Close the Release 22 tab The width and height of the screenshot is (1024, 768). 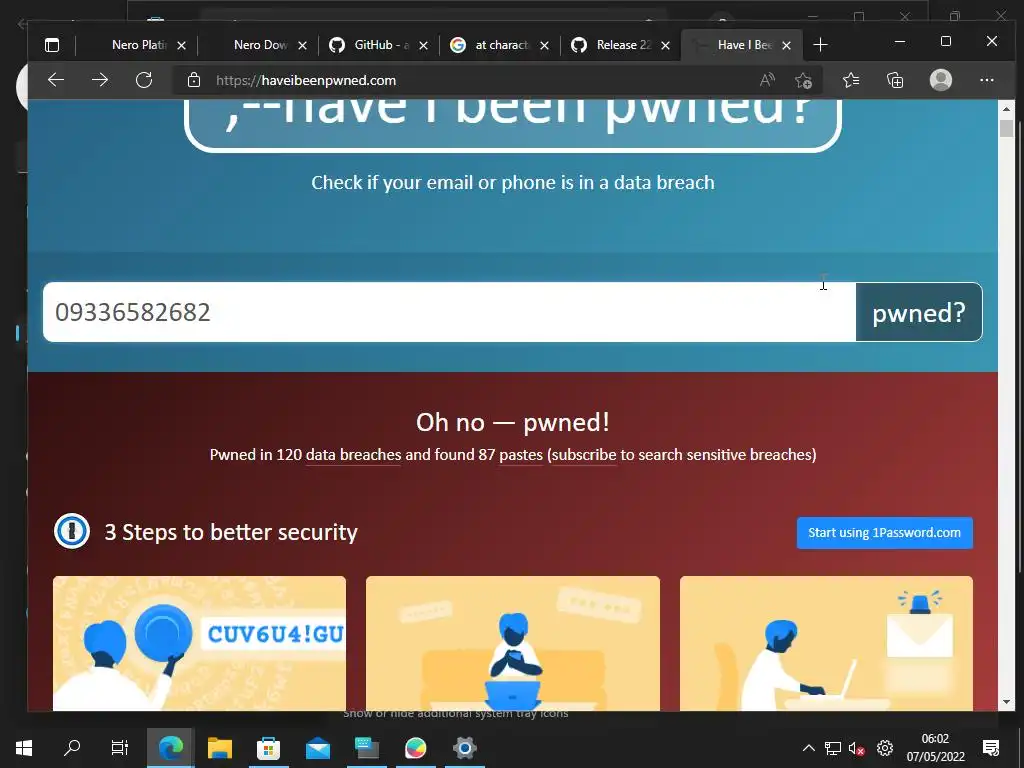tap(665, 45)
